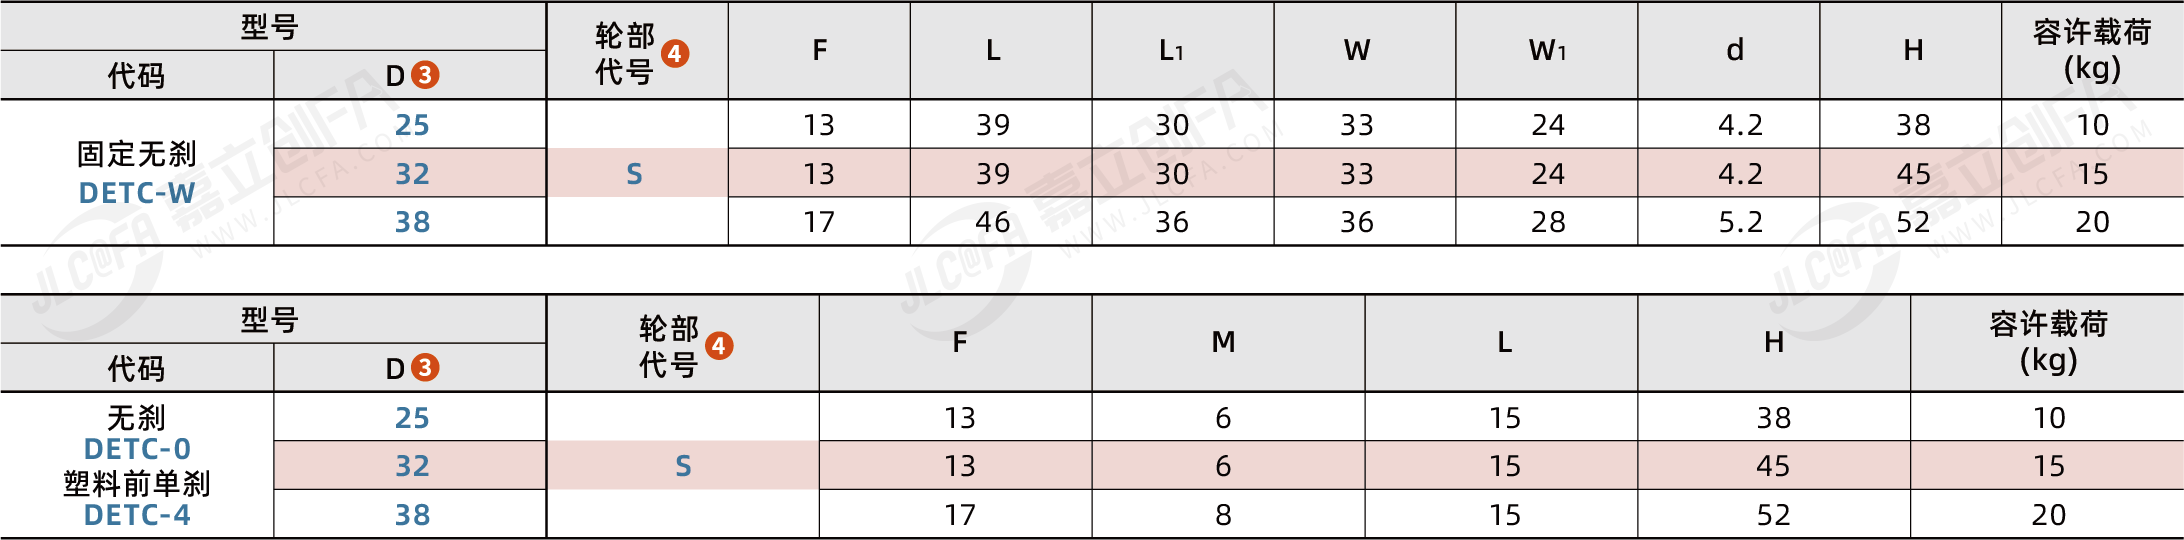The height and width of the screenshot is (540, 2184).
Task: Open the DETC-4 model code link
Action: point(137,515)
